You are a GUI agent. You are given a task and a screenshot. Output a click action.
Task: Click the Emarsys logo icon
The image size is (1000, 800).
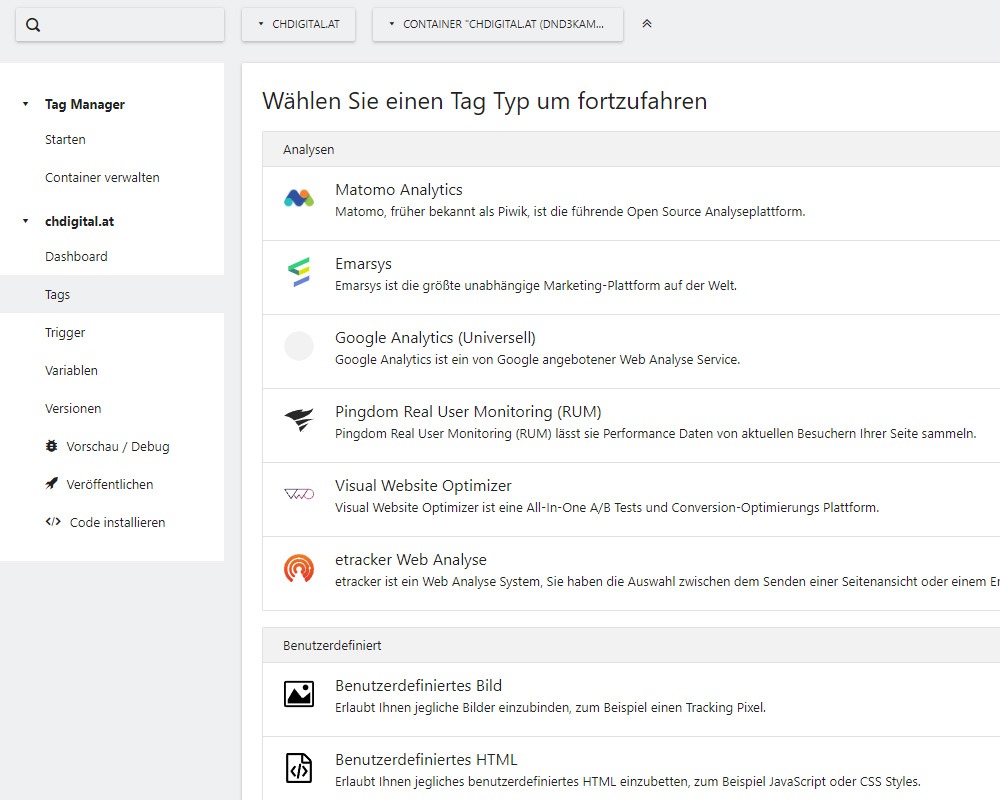click(298, 272)
